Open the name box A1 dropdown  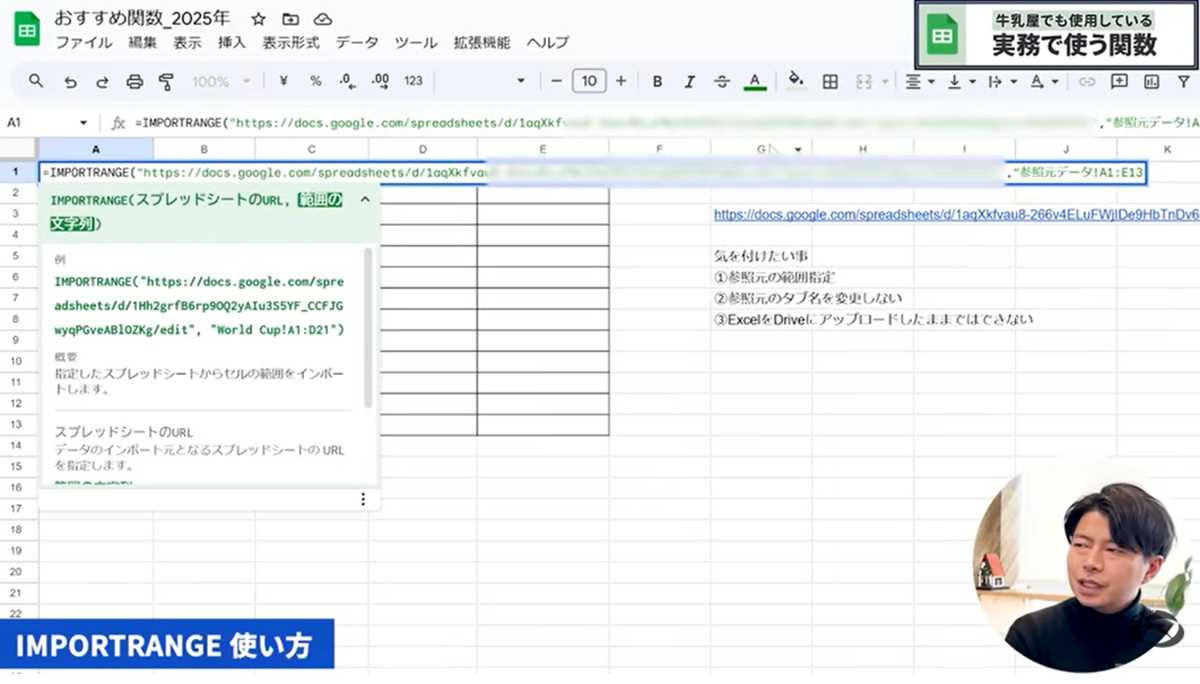[83, 123]
